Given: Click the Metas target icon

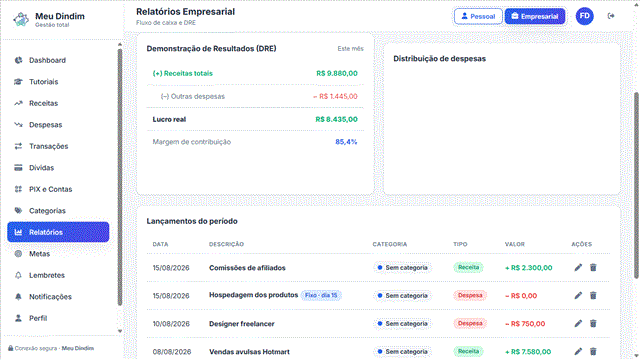Looking at the screenshot, I should [x=18, y=253].
